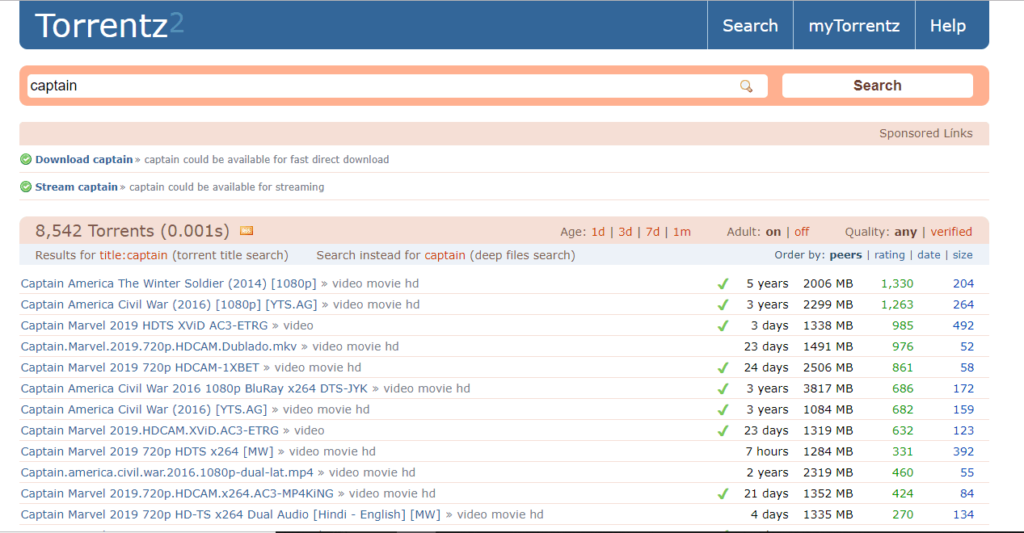Click verified checkmark for Captain Marvel HDCAM-1XBET row
This screenshot has width=1024, height=533.
722,367
